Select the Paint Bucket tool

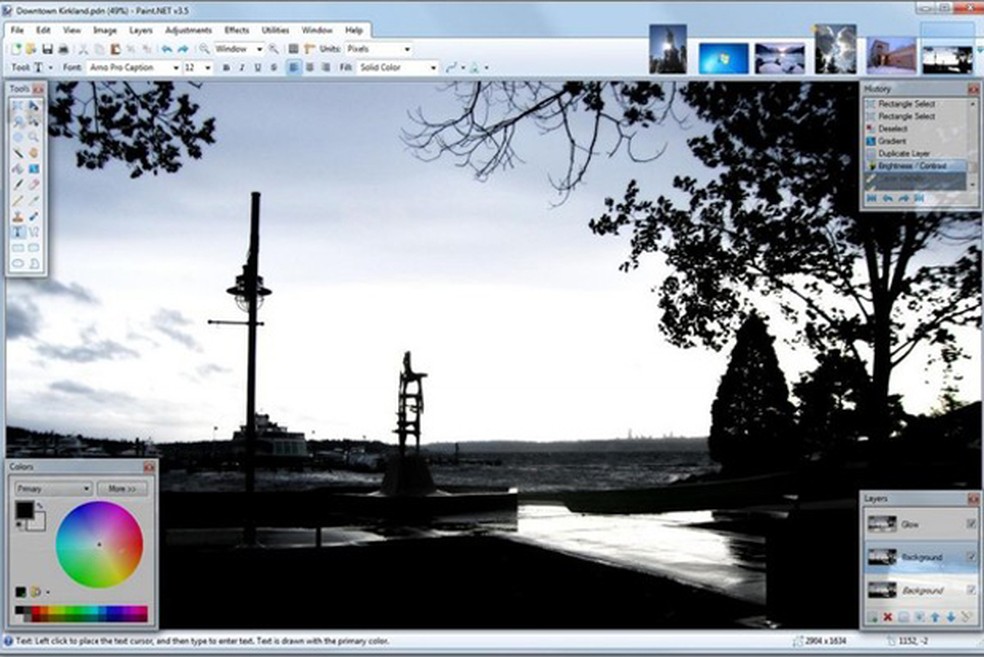(x=18, y=169)
